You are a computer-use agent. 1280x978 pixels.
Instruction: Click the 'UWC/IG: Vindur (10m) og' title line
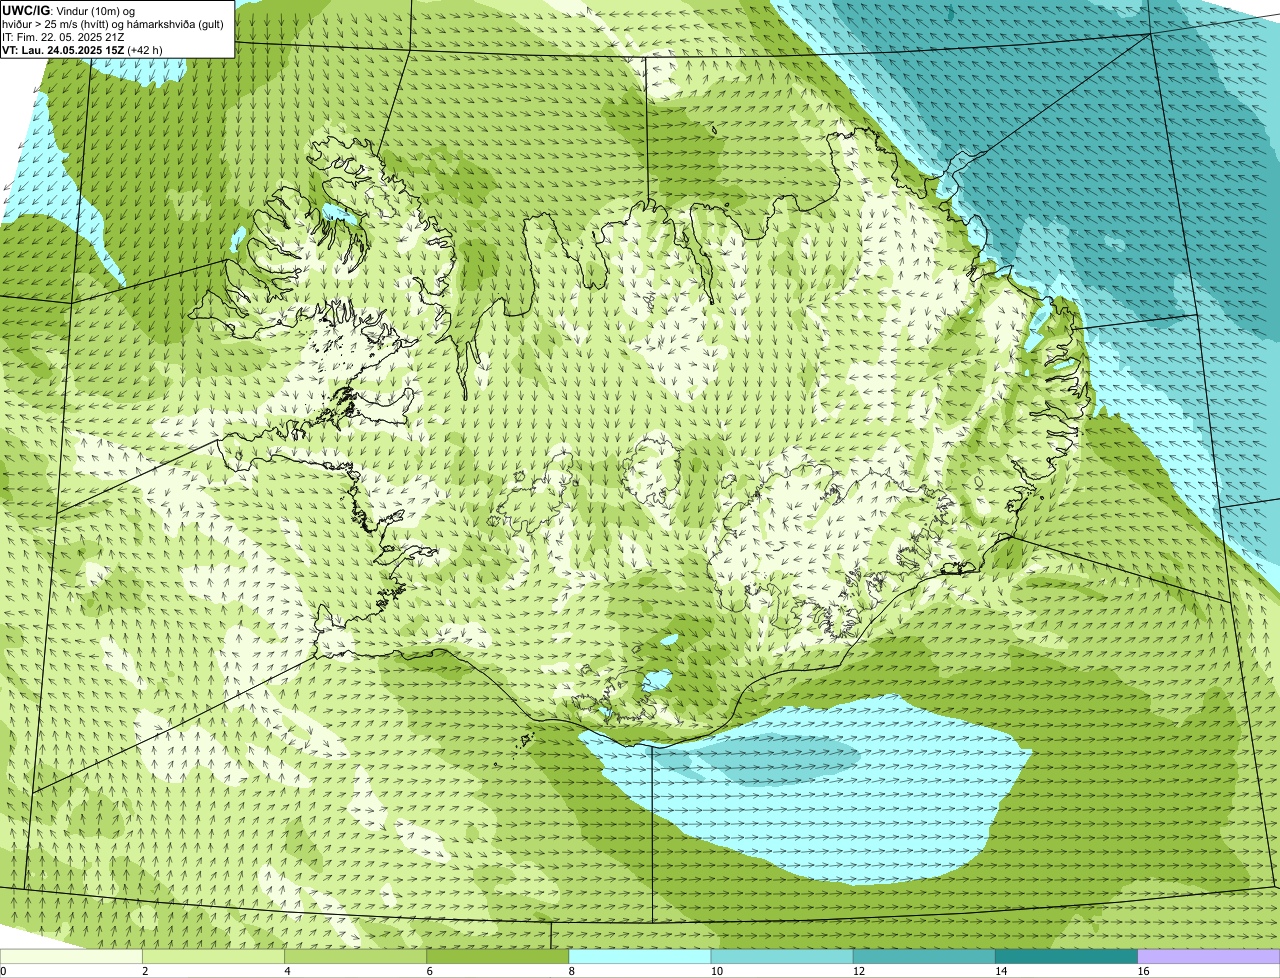point(68,10)
